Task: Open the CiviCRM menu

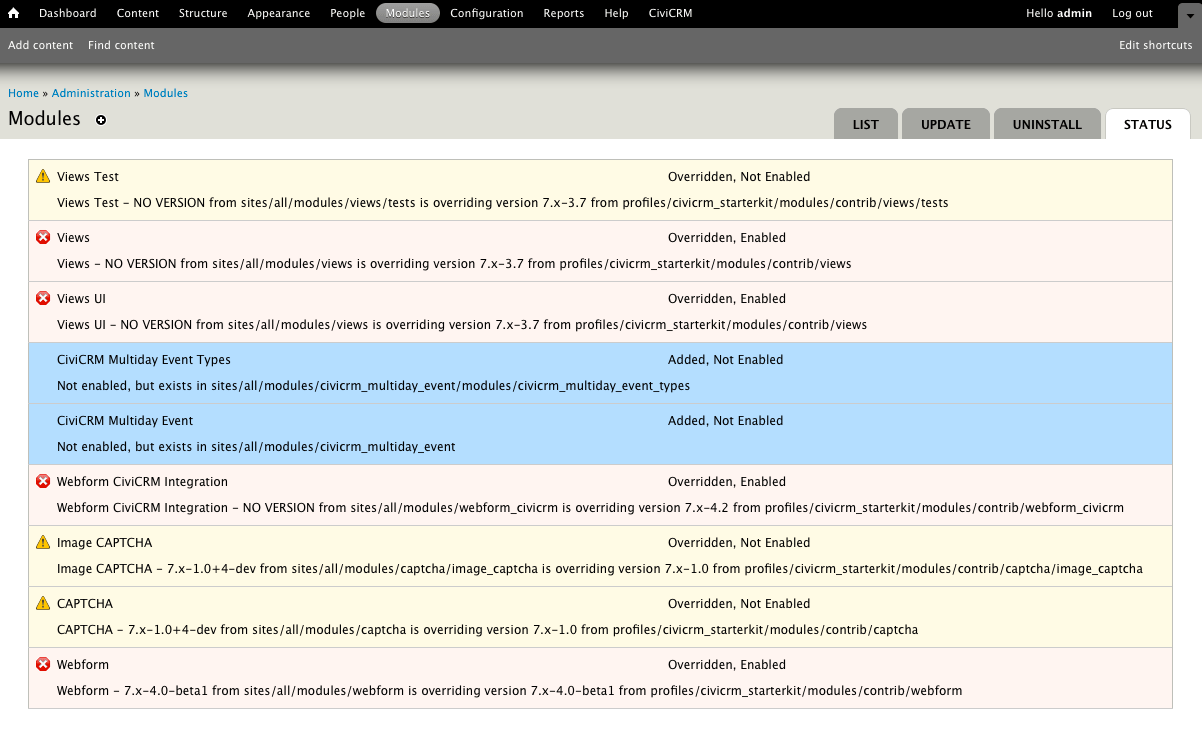Action: click(670, 13)
